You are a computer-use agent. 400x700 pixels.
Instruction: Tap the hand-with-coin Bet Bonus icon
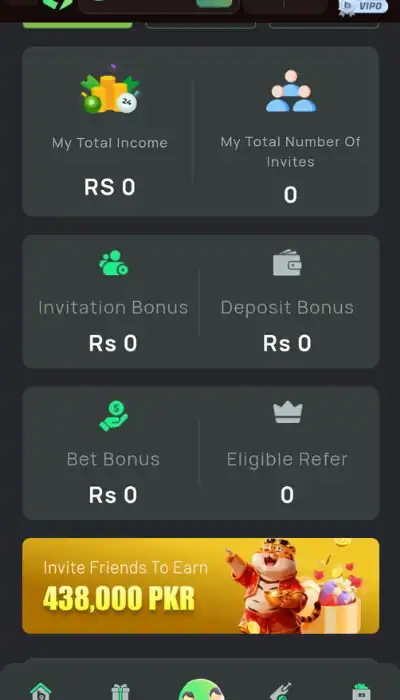113,416
